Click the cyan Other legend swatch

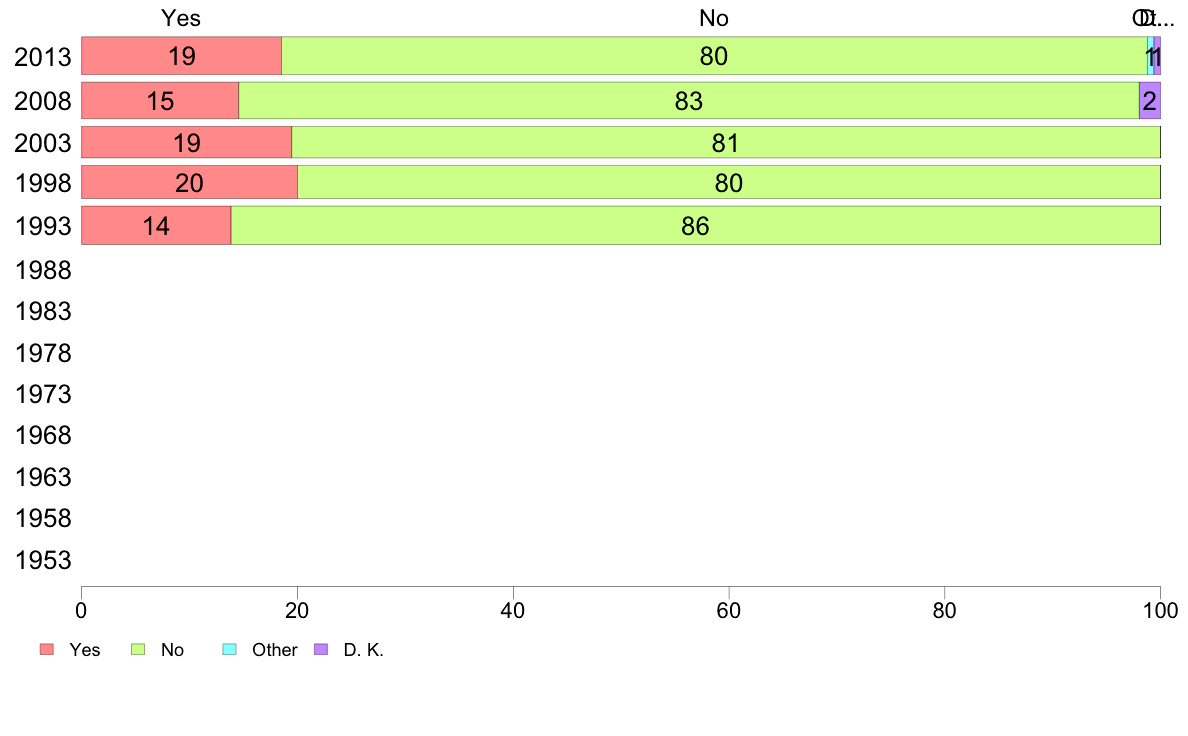click(230, 650)
